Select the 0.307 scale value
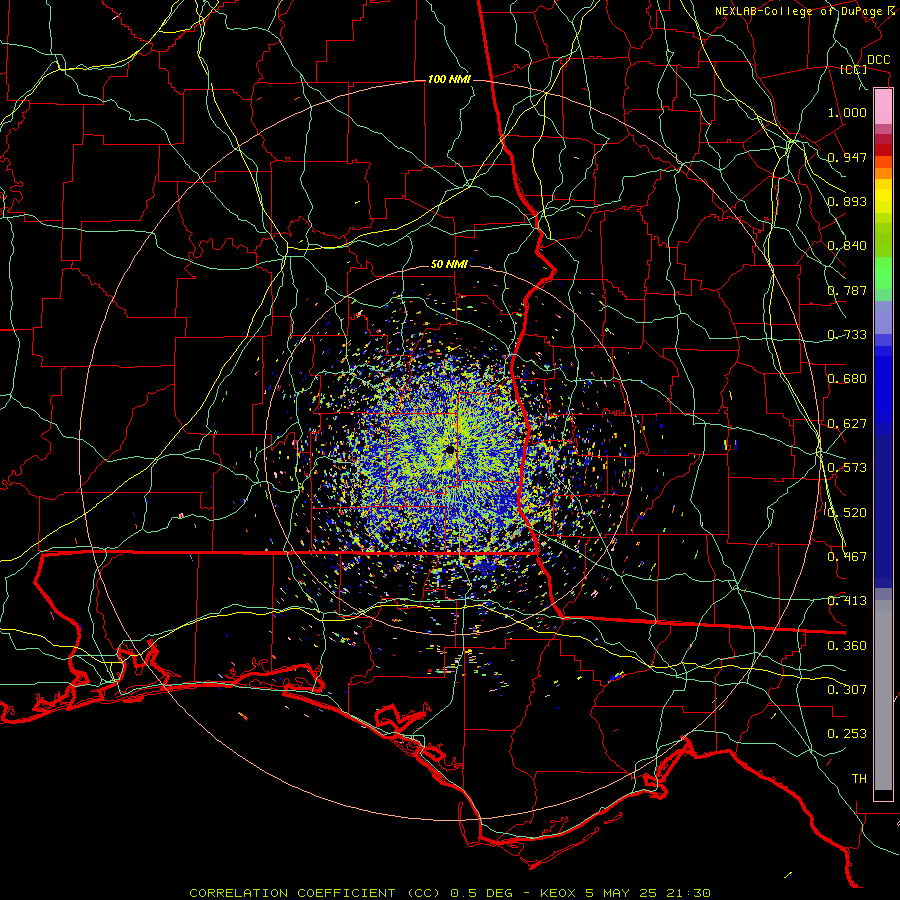900x900 pixels. pos(847,690)
